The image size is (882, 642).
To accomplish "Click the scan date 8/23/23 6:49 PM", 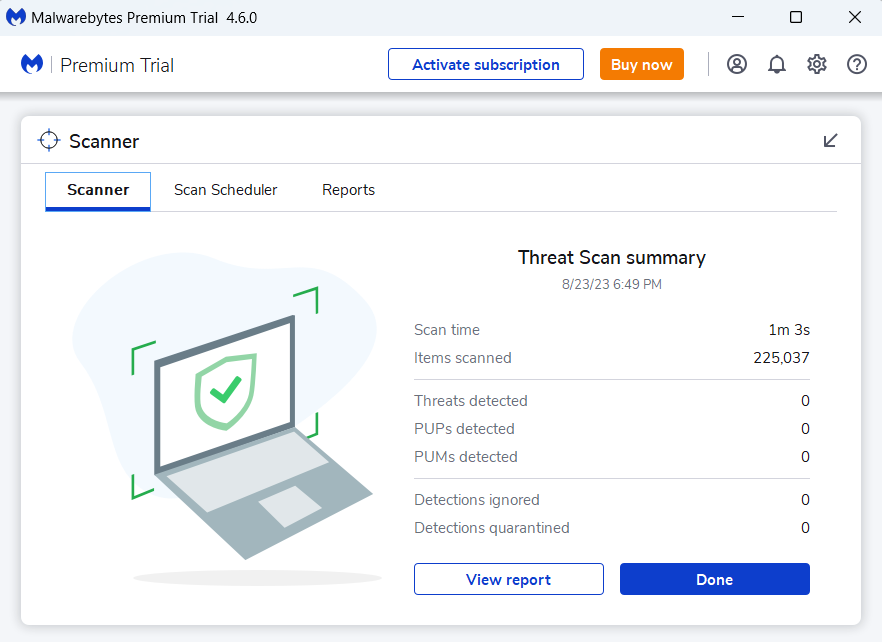I will 611,284.
